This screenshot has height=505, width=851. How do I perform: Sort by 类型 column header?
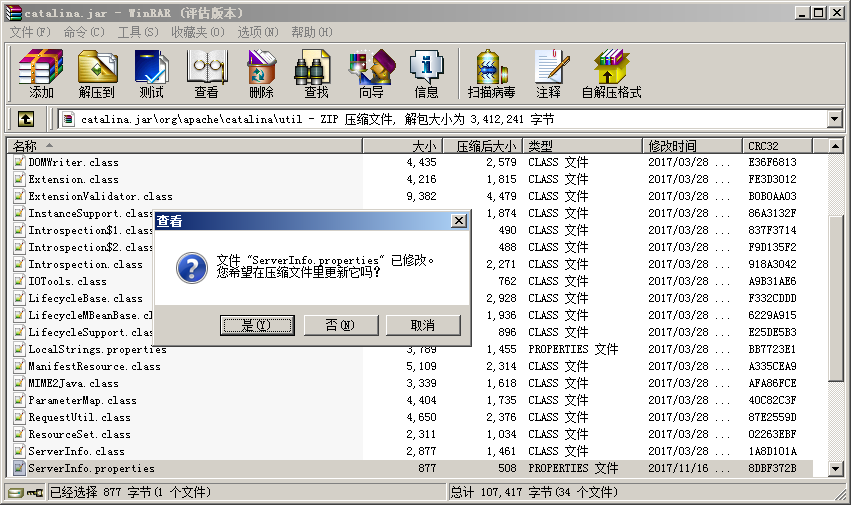[x=582, y=146]
